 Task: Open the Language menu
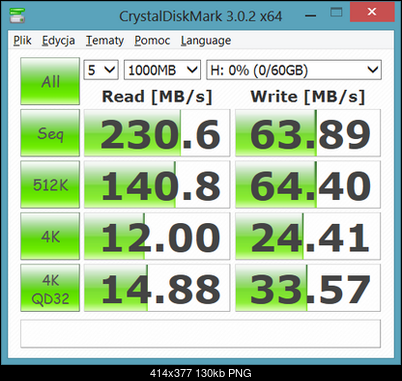[x=206, y=41]
